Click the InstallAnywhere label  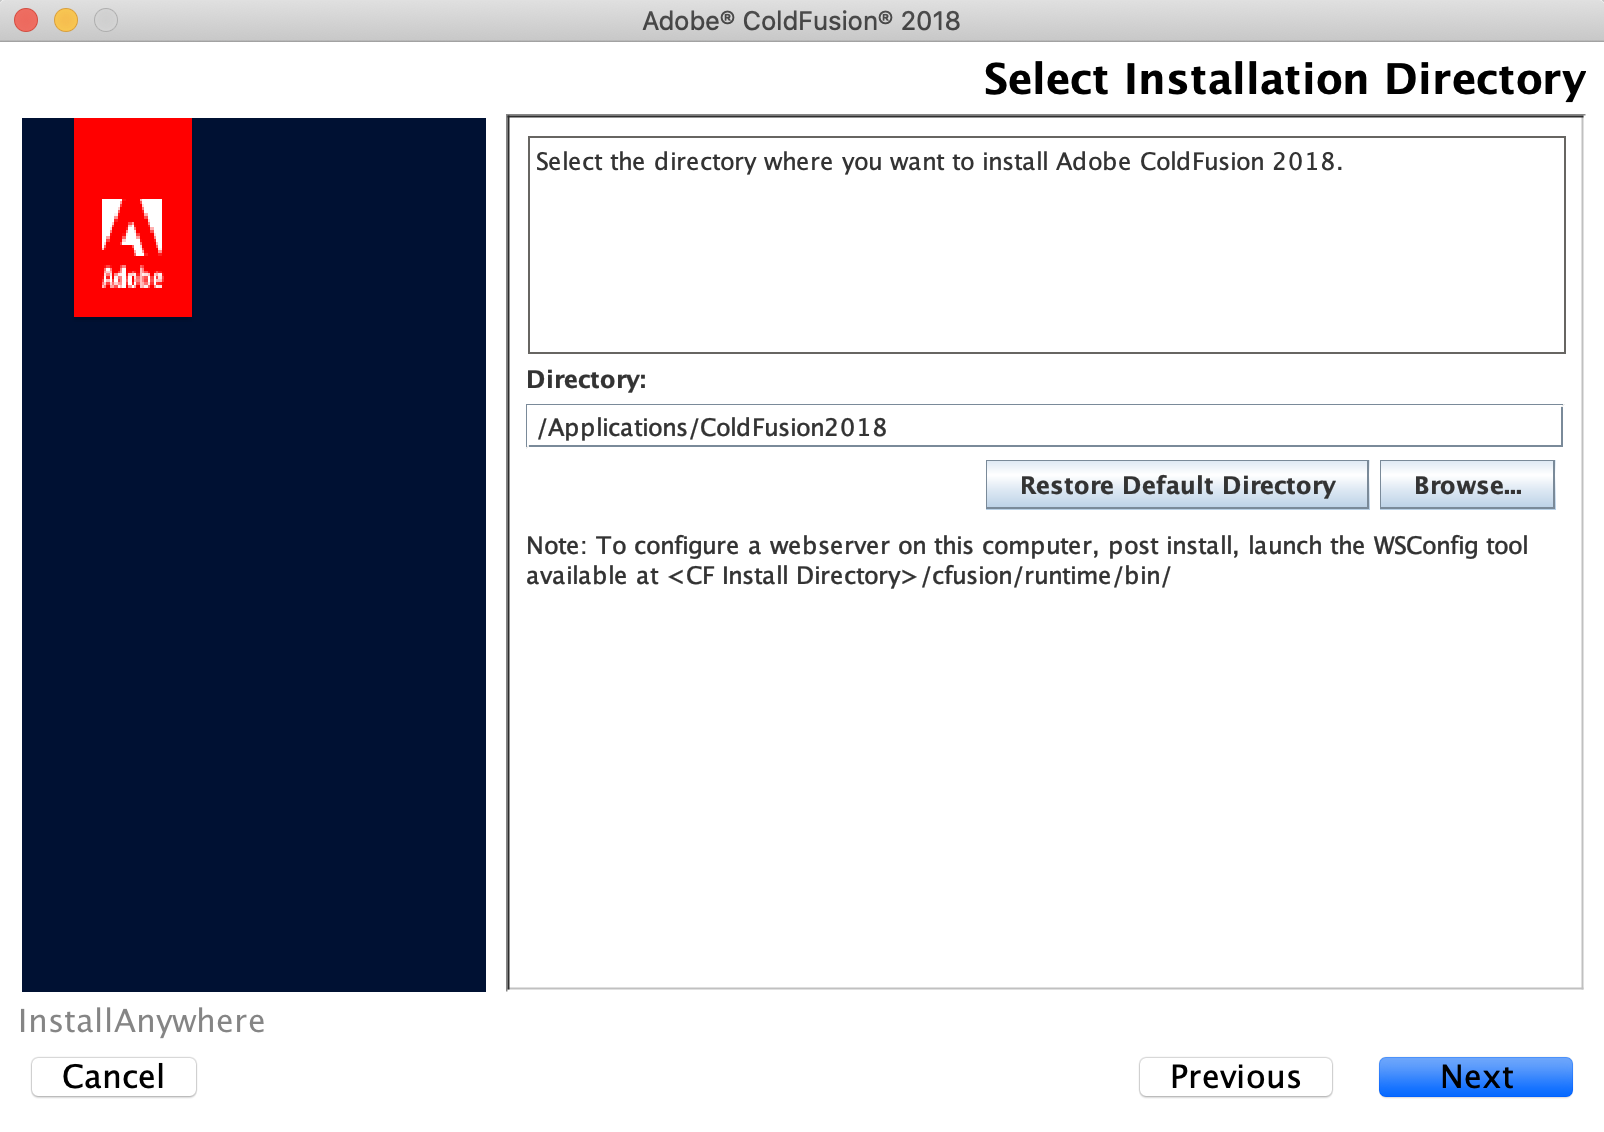tap(142, 1021)
